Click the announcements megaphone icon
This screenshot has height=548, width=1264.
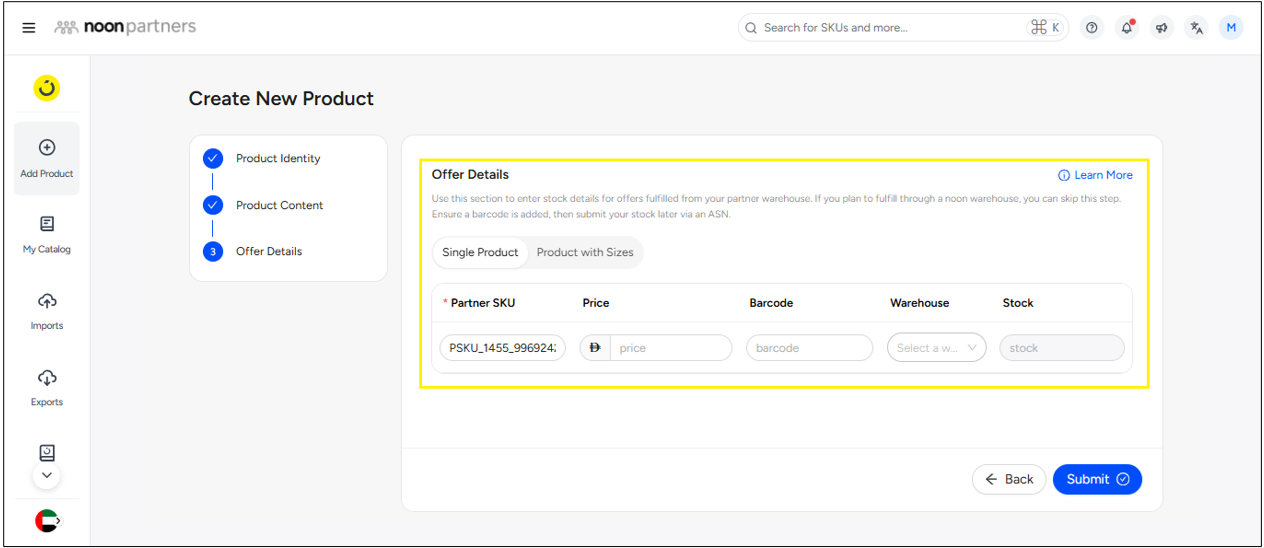coord(1162,28)
